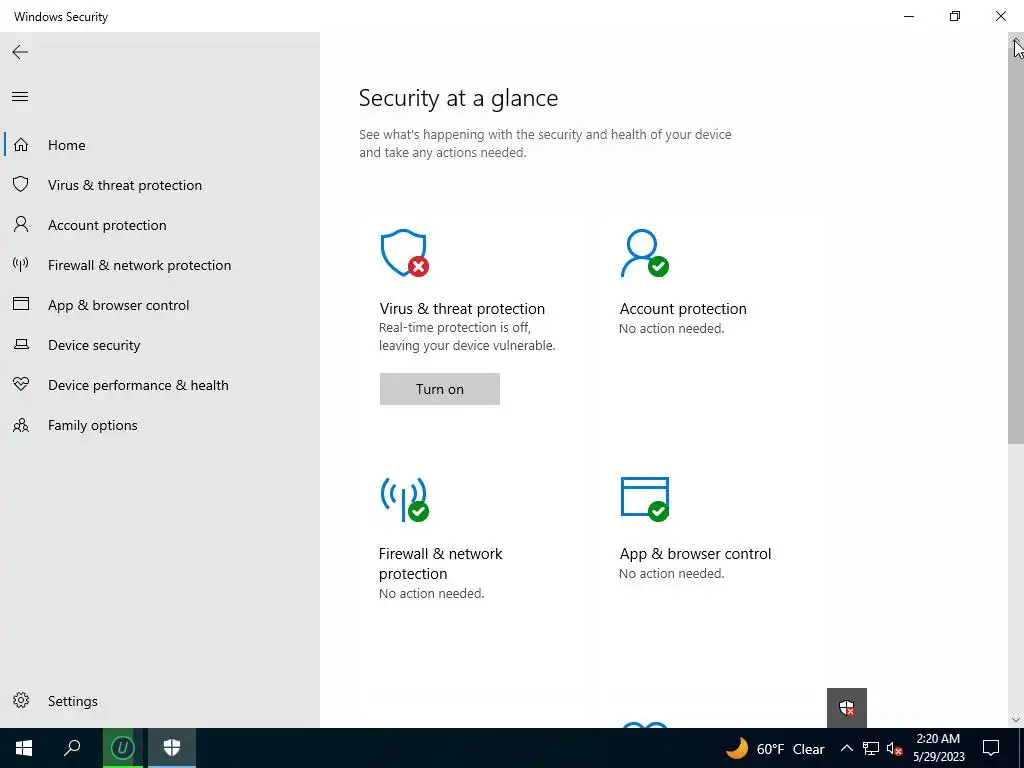Open the Virus & threat protection shield tile icon

tap(404, 253)
